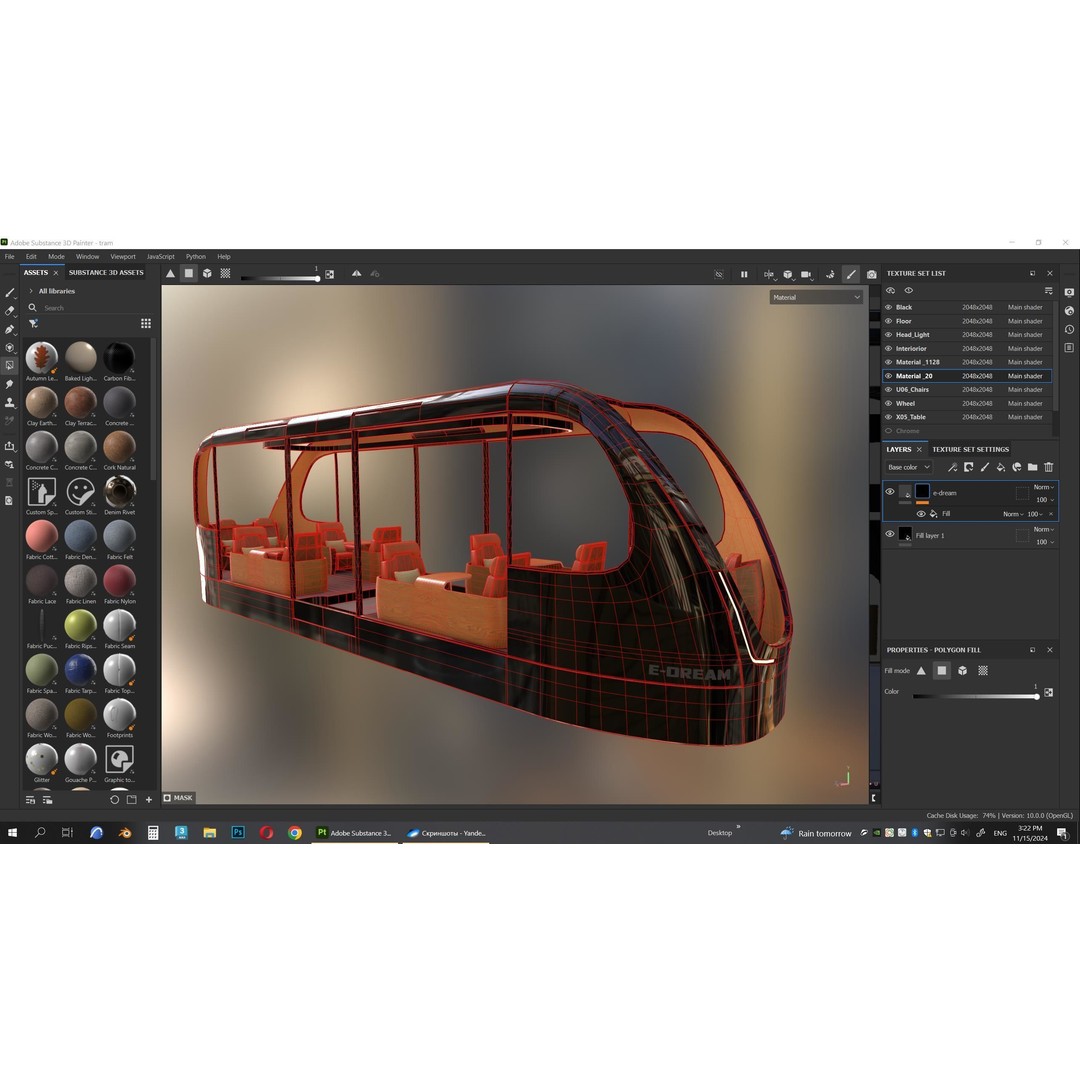1080x1080 pixels.
Task: Select the Cork Natural material thumbnail
Action: [x=119, y=446]
